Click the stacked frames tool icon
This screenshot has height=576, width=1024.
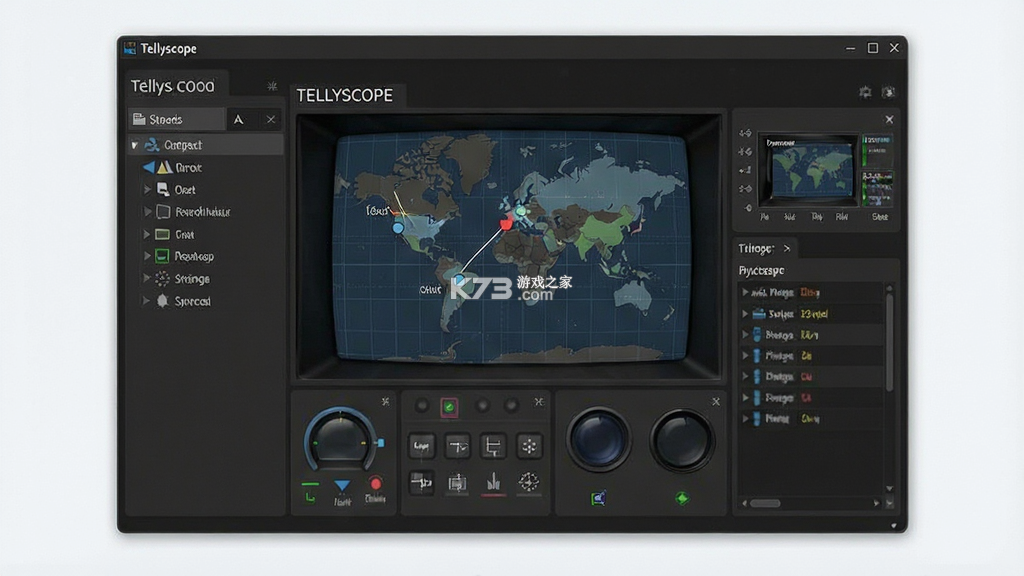pyautogui.click(x=457, y=483)
